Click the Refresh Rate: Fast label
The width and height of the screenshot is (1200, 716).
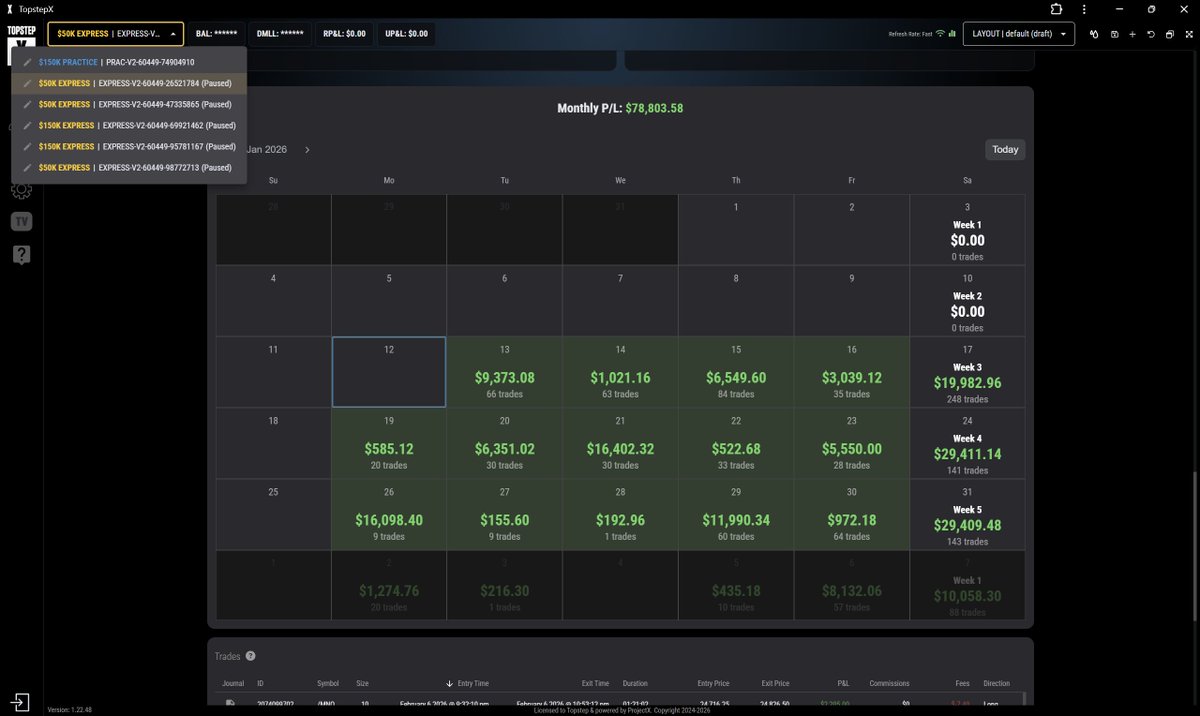(910, 34)
